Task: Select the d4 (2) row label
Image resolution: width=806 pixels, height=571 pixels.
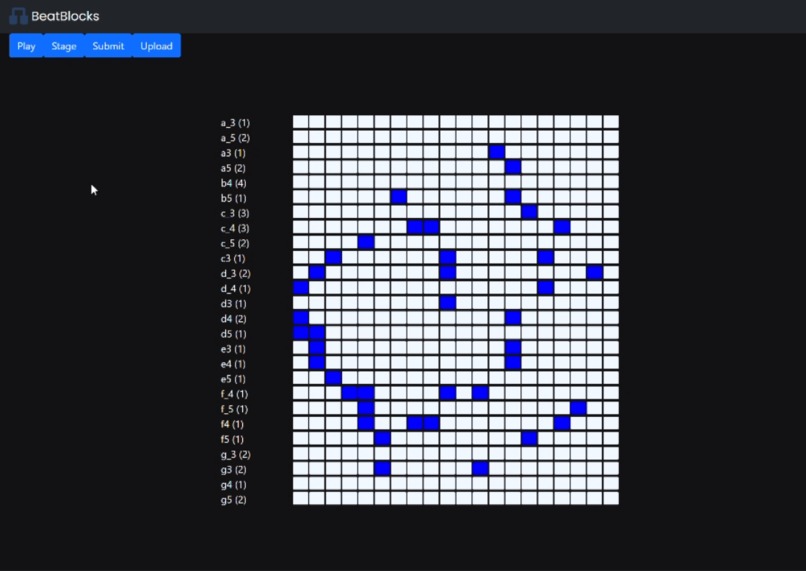Action: point(233,319)
